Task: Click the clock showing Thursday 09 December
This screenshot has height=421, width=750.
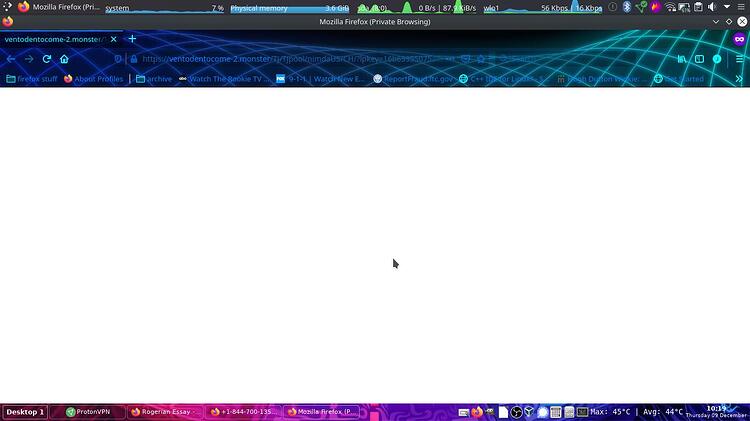Action: coord(717,411)
